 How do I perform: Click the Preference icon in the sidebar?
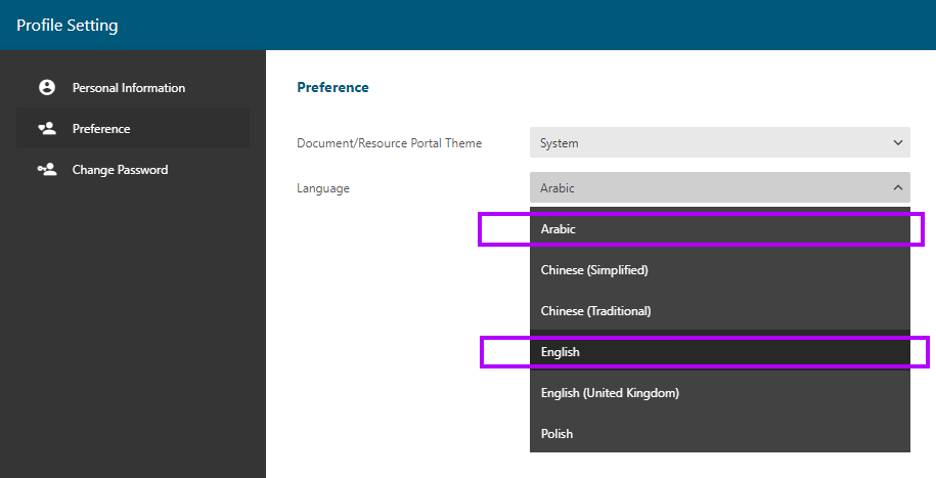click(46, 129)
